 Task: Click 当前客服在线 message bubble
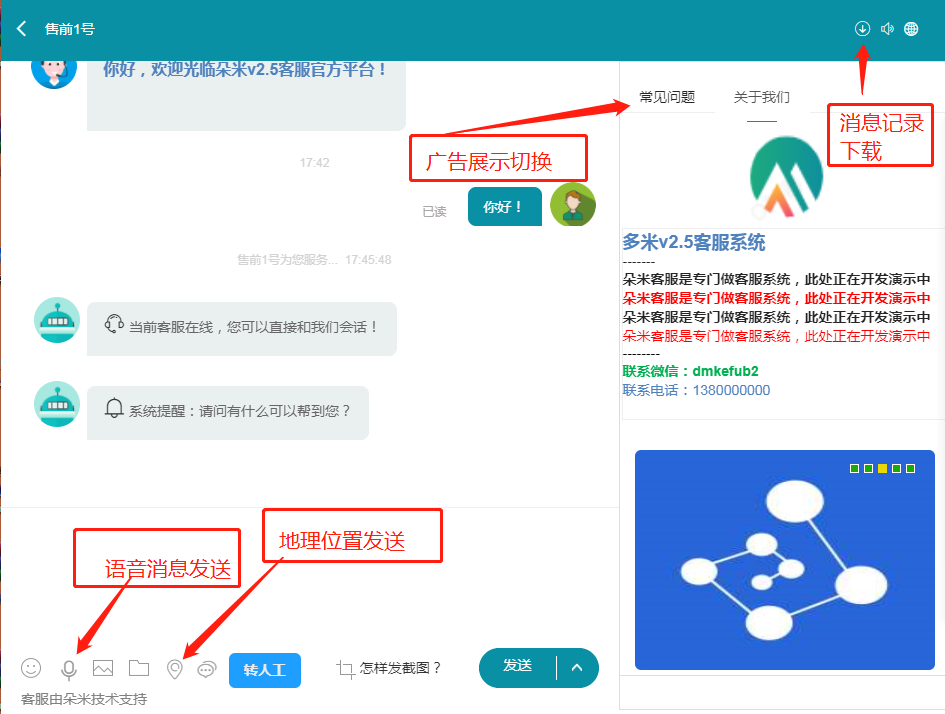pos(242,328)
